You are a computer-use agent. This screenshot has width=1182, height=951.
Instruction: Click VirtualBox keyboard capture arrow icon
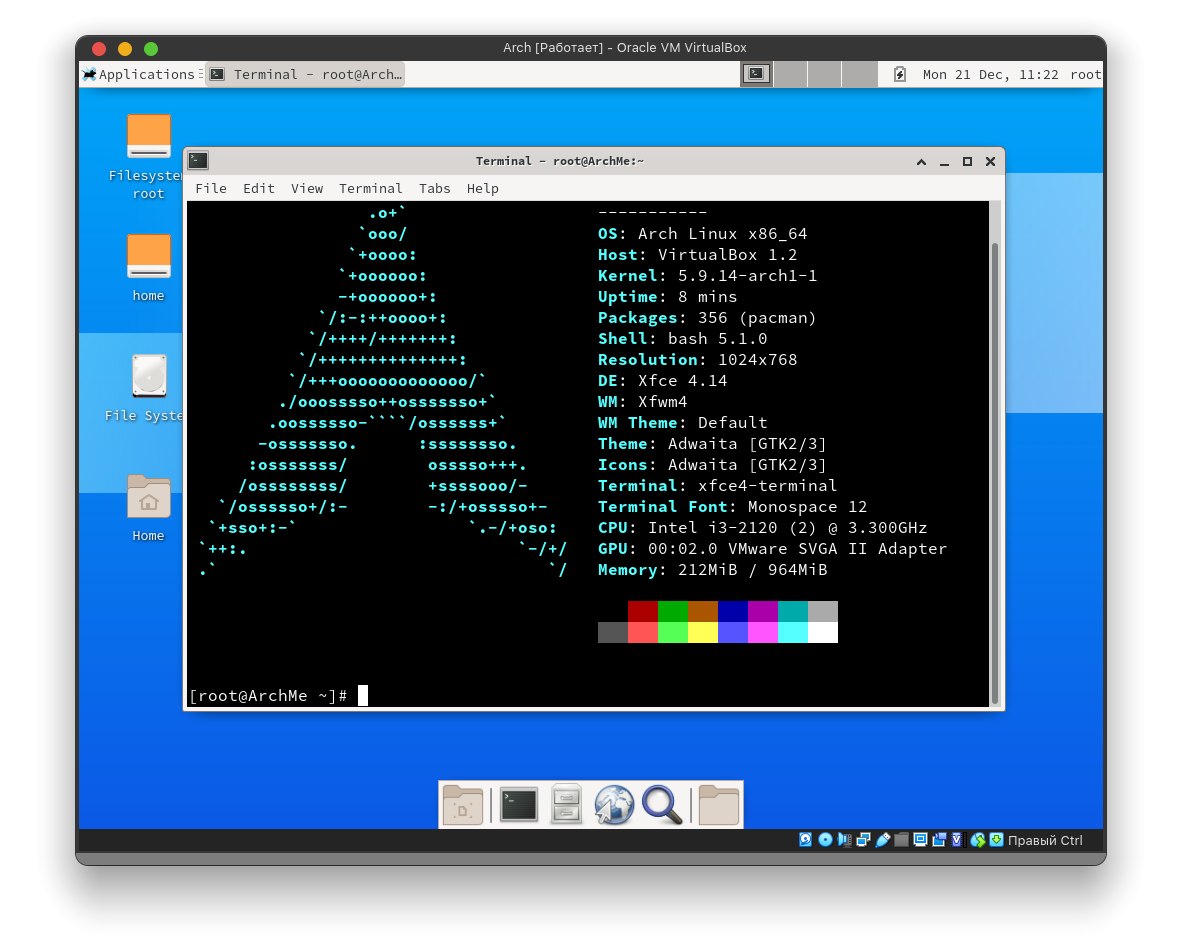[996, 839]
